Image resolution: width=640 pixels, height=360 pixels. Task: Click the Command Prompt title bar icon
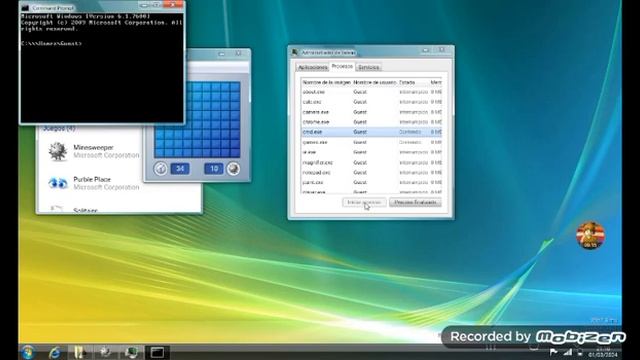point(26,7)
